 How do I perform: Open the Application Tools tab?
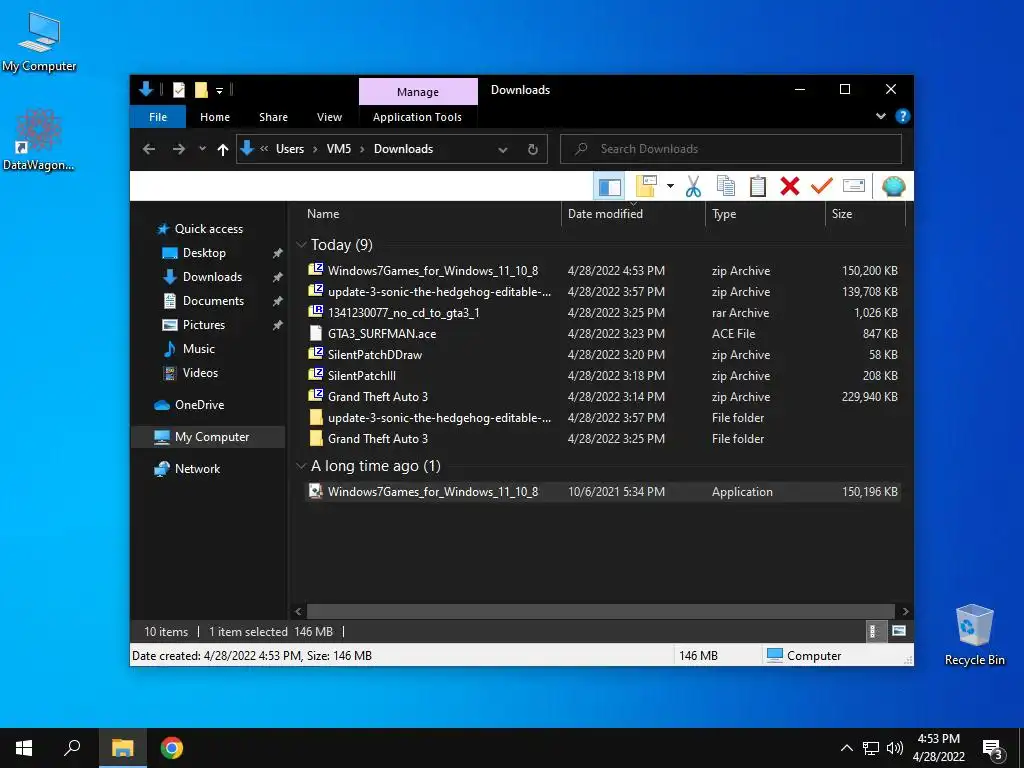417,117
